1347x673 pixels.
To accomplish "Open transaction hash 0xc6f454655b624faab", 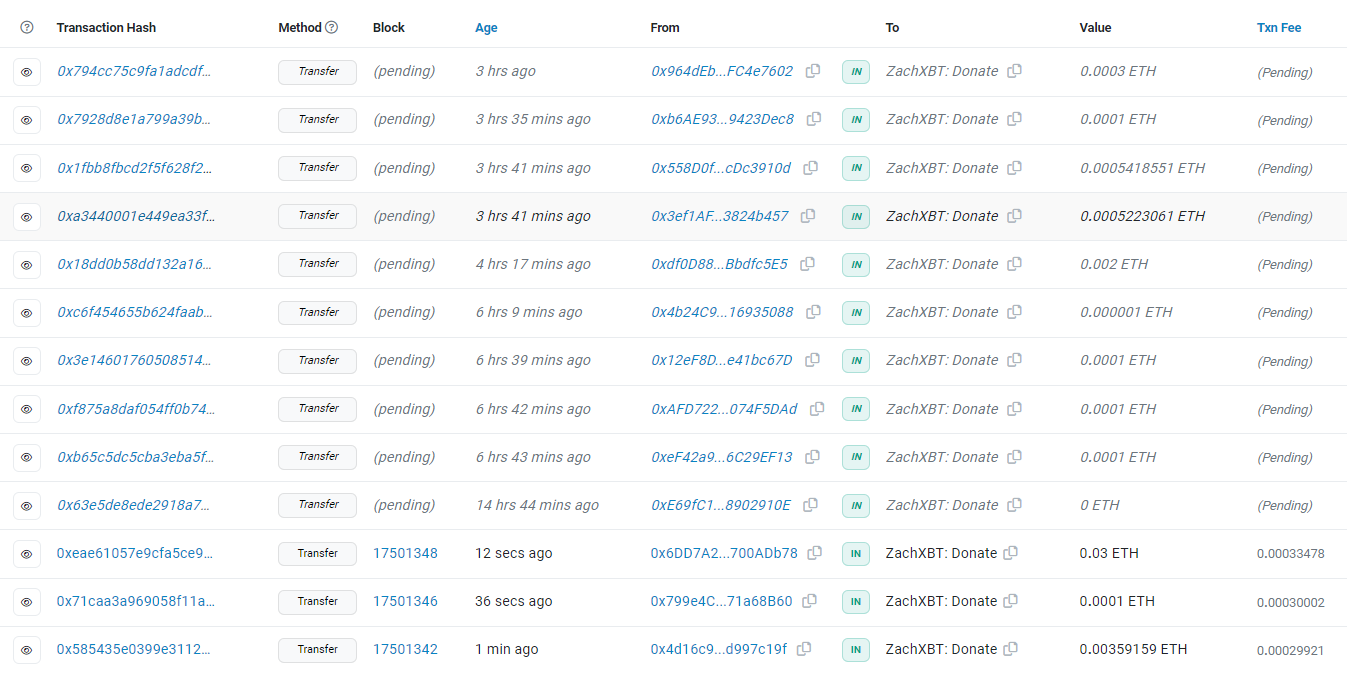I will click(x=135, y=312).
